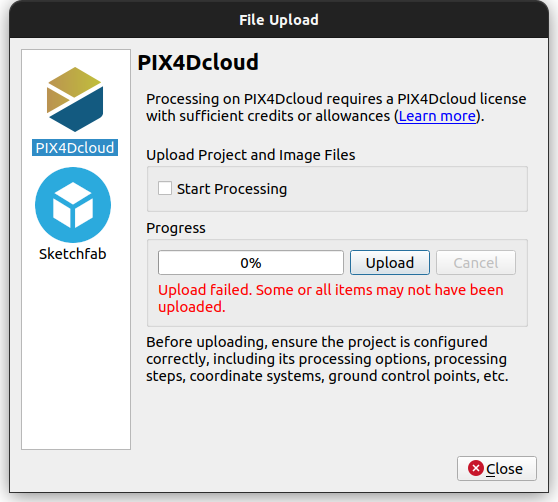Dismiss the dialog with the Close button
The height and width of the screenshot is (502, 558).
[497, 468]
